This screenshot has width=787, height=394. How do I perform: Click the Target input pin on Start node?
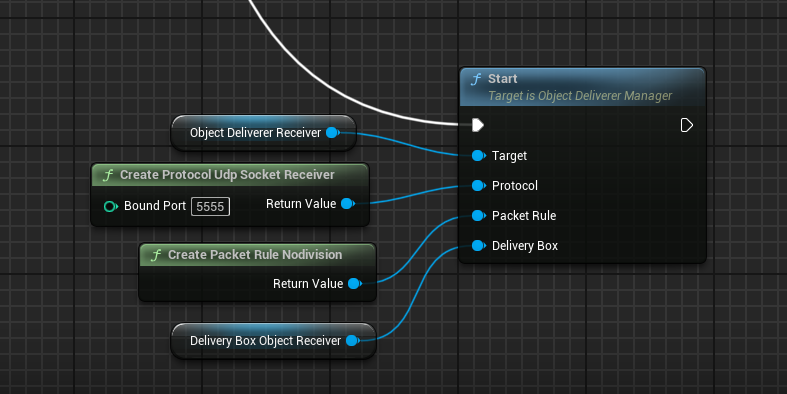pos(479,156)
